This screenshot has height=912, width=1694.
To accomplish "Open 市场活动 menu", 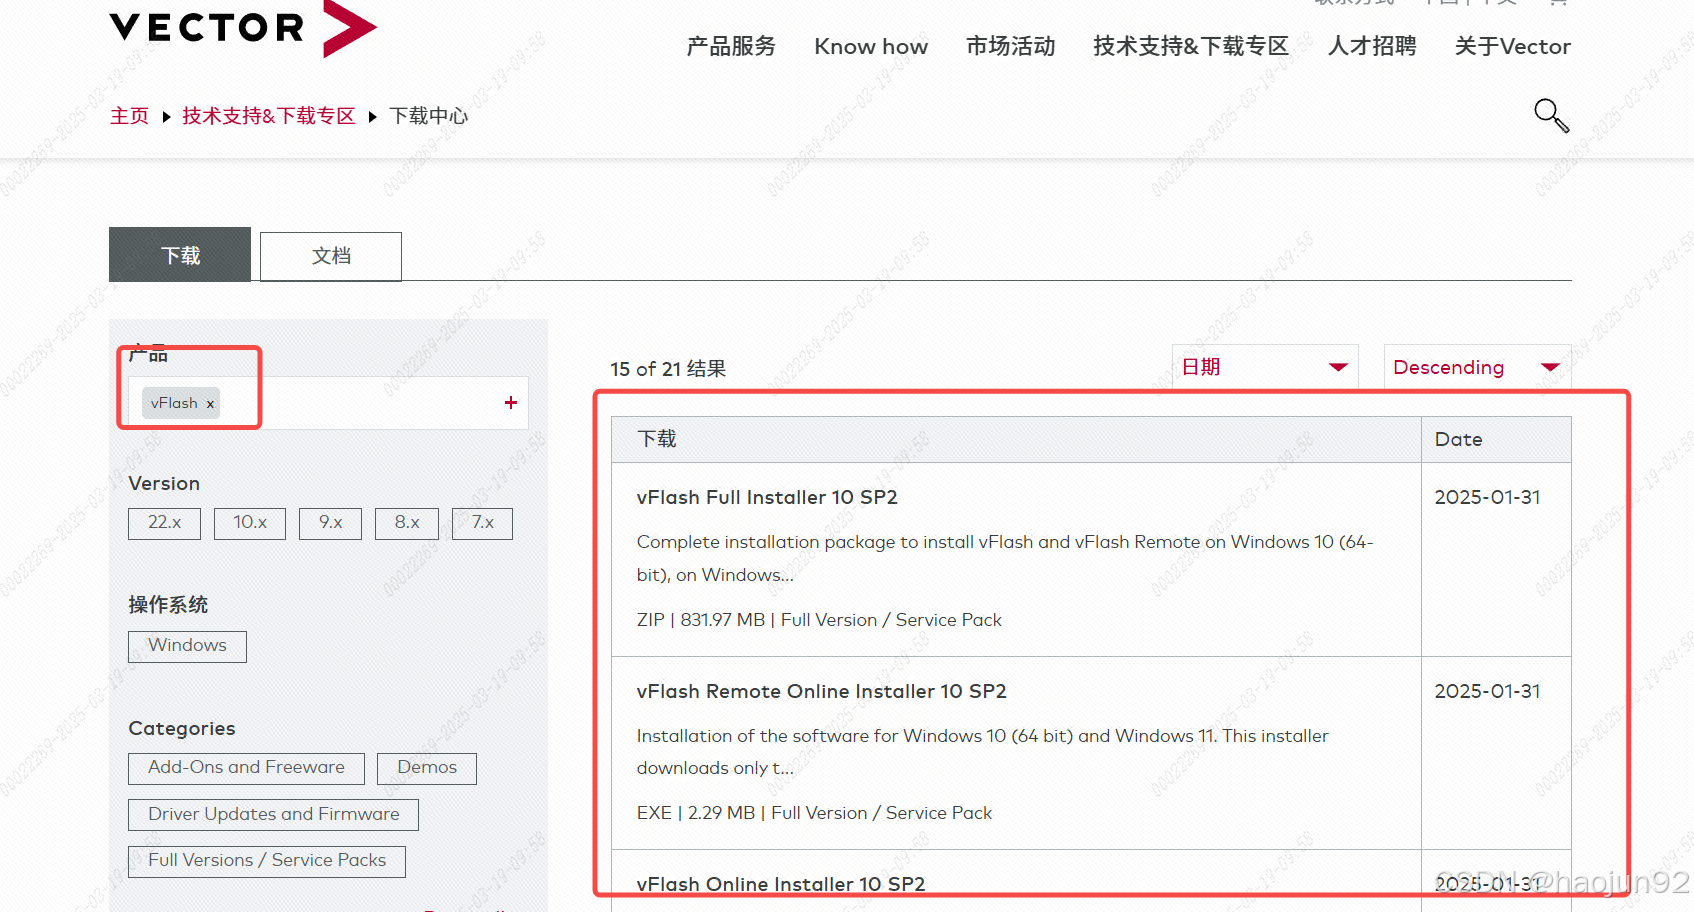I will [1010, 46].
